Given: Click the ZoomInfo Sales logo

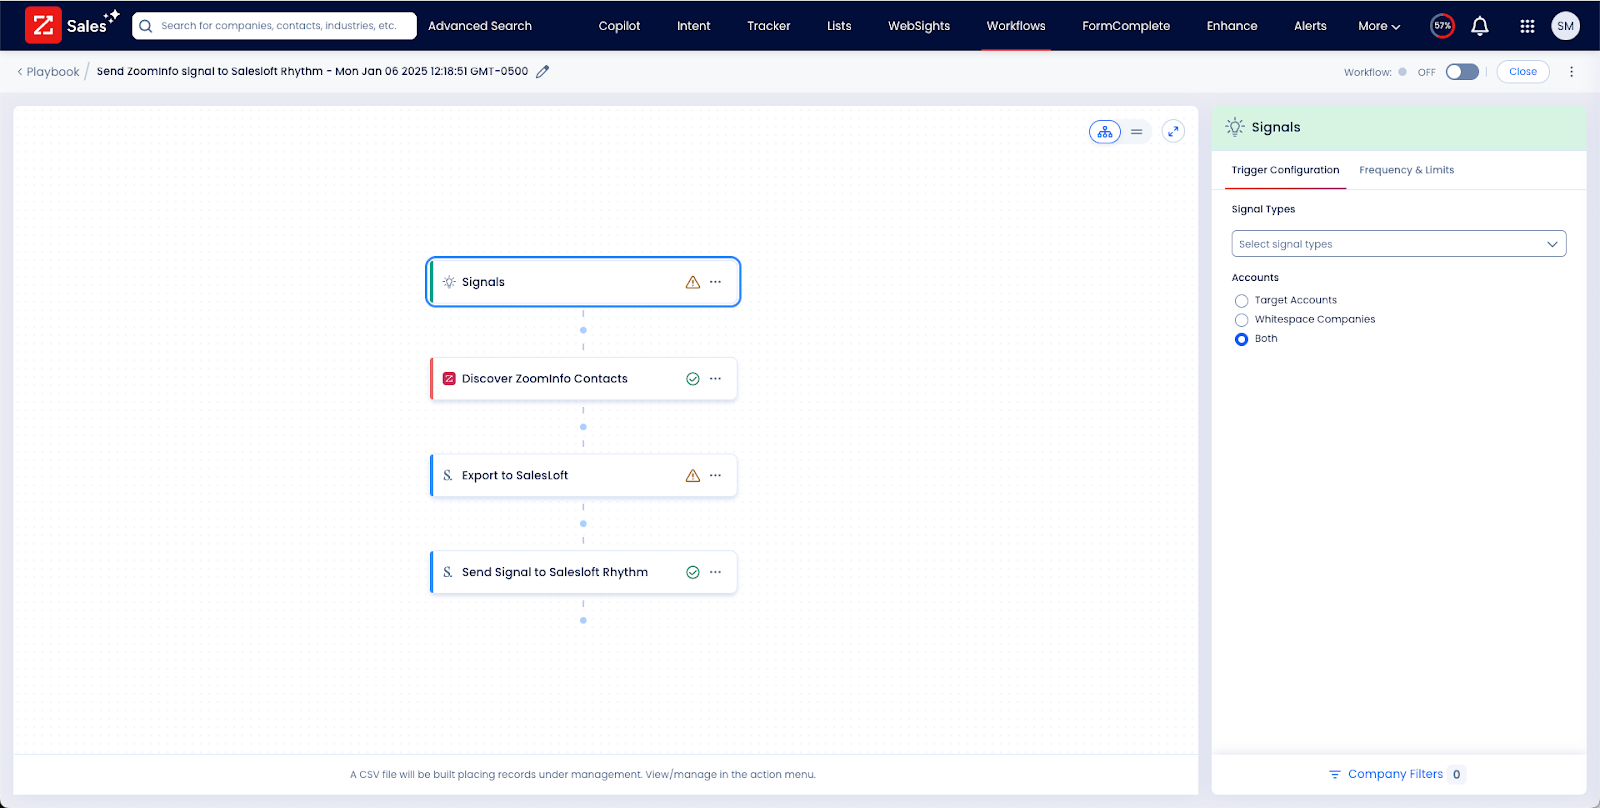Looking at the screenshot, I should (x=72, y=25).
